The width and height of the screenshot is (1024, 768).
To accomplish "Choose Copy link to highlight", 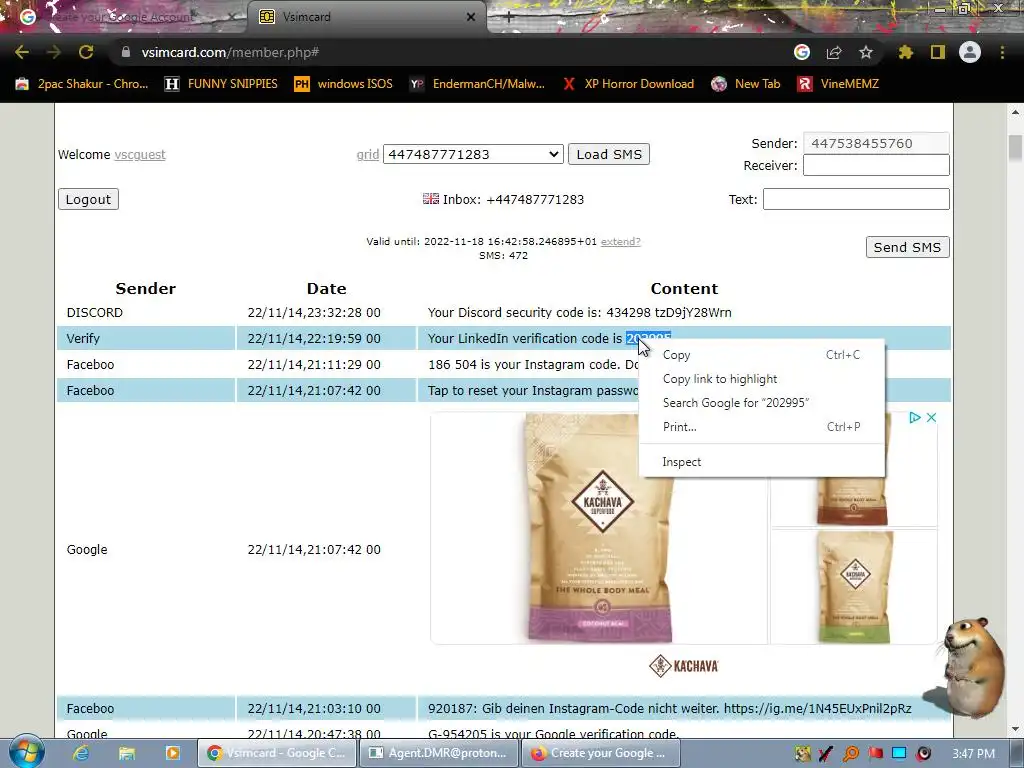I will (x=761, y=379).
